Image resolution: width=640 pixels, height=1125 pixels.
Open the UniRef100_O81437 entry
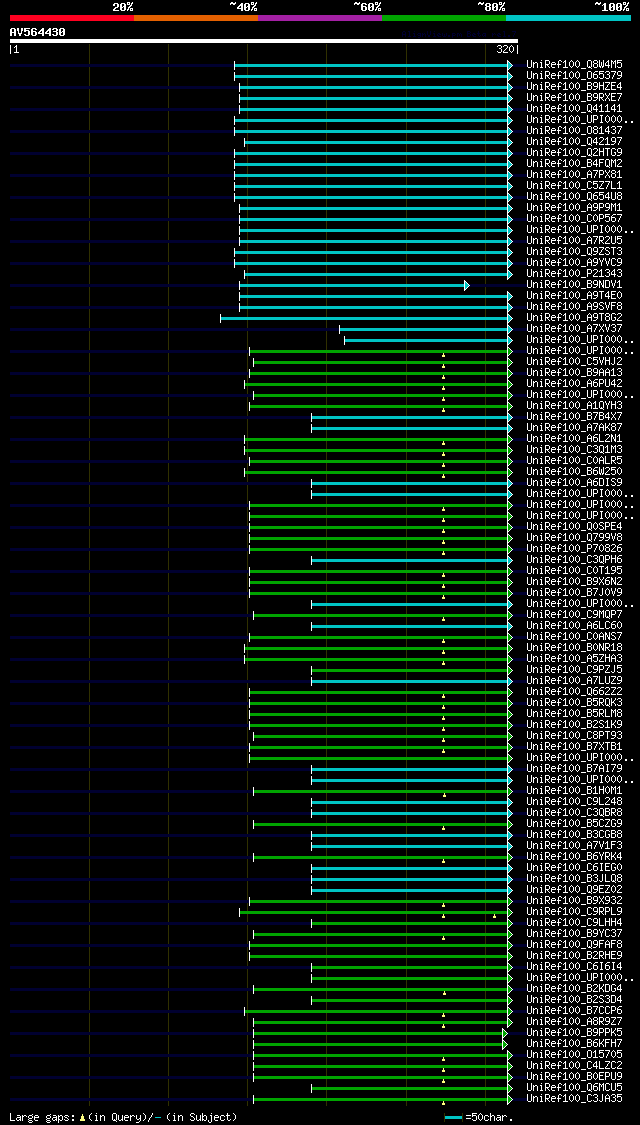click(x=574, y=131)
